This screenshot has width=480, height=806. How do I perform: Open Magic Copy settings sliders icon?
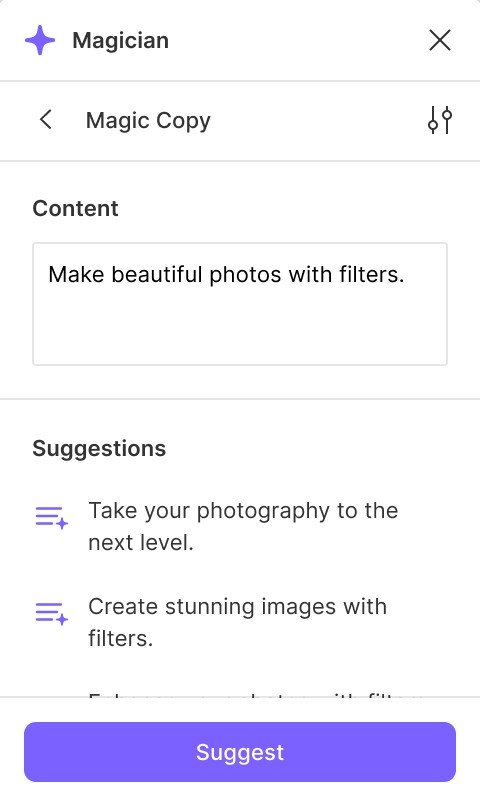(x=440, y=120)
